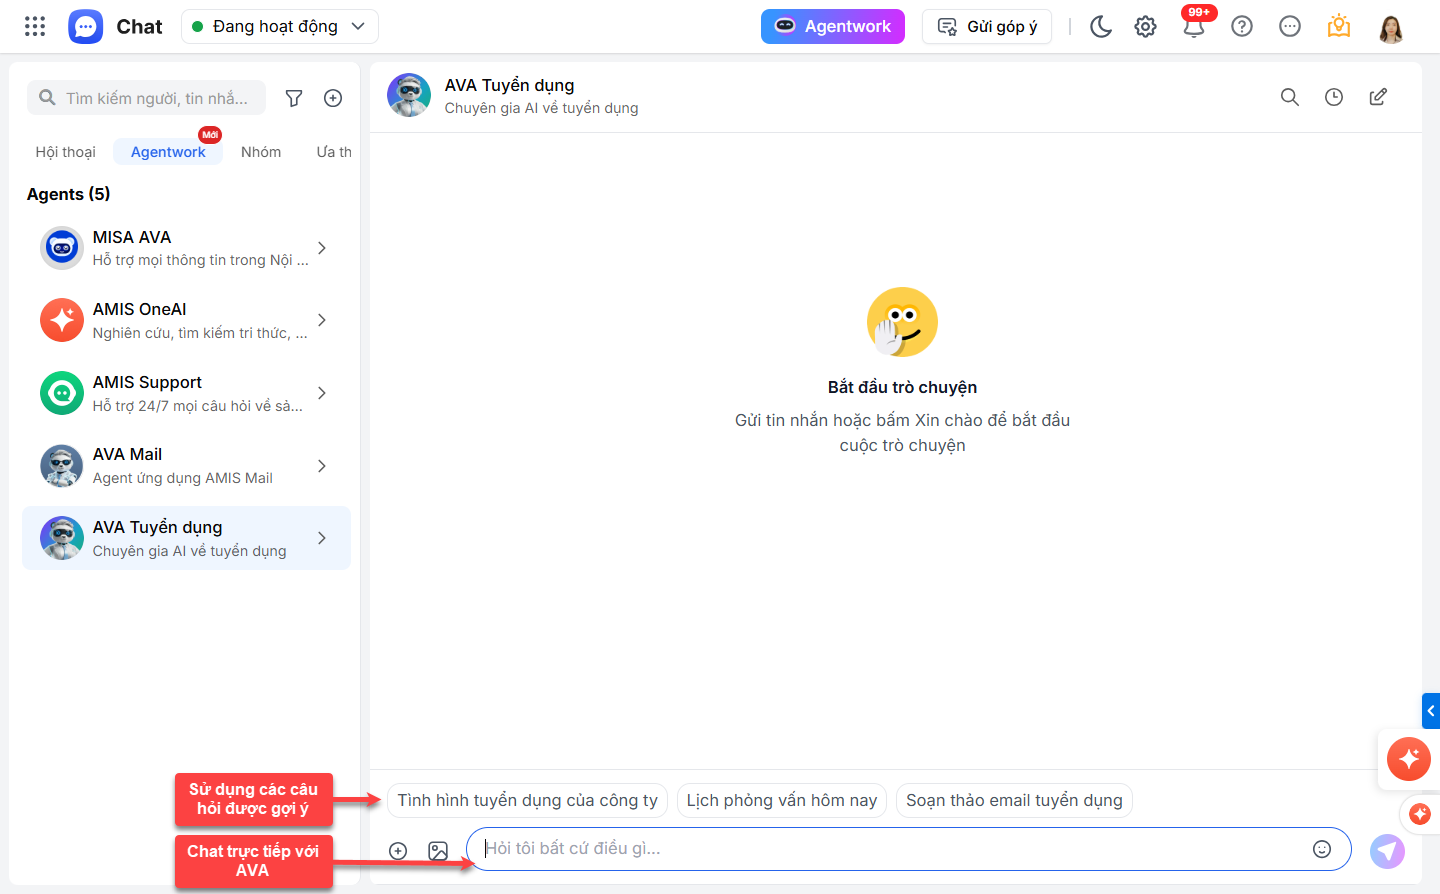
Task: Start a new chat with edit icon
Action: point(1378,97)
